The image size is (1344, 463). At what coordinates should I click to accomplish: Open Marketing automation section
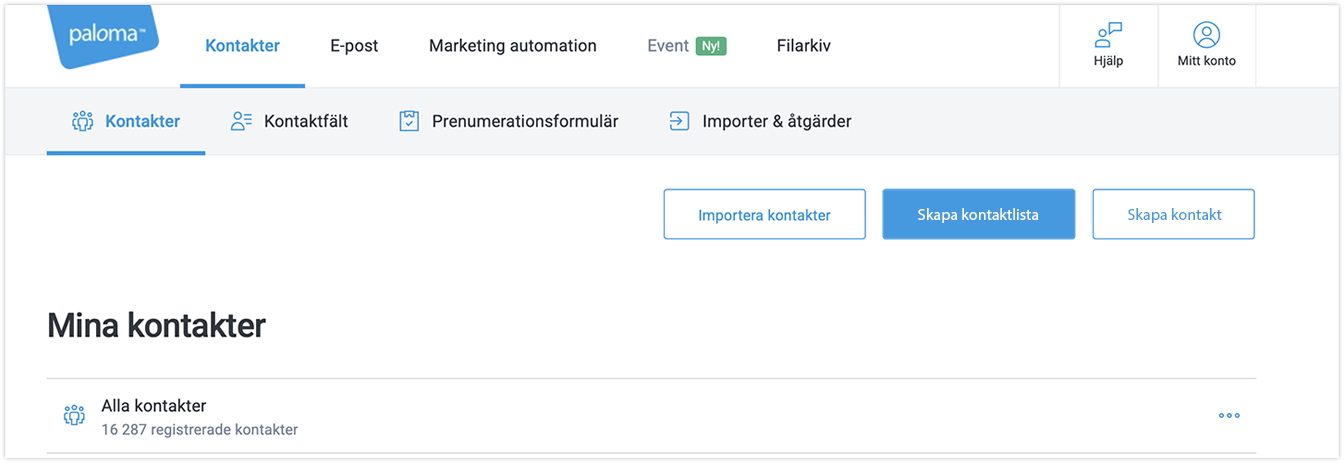click(512, 45)
